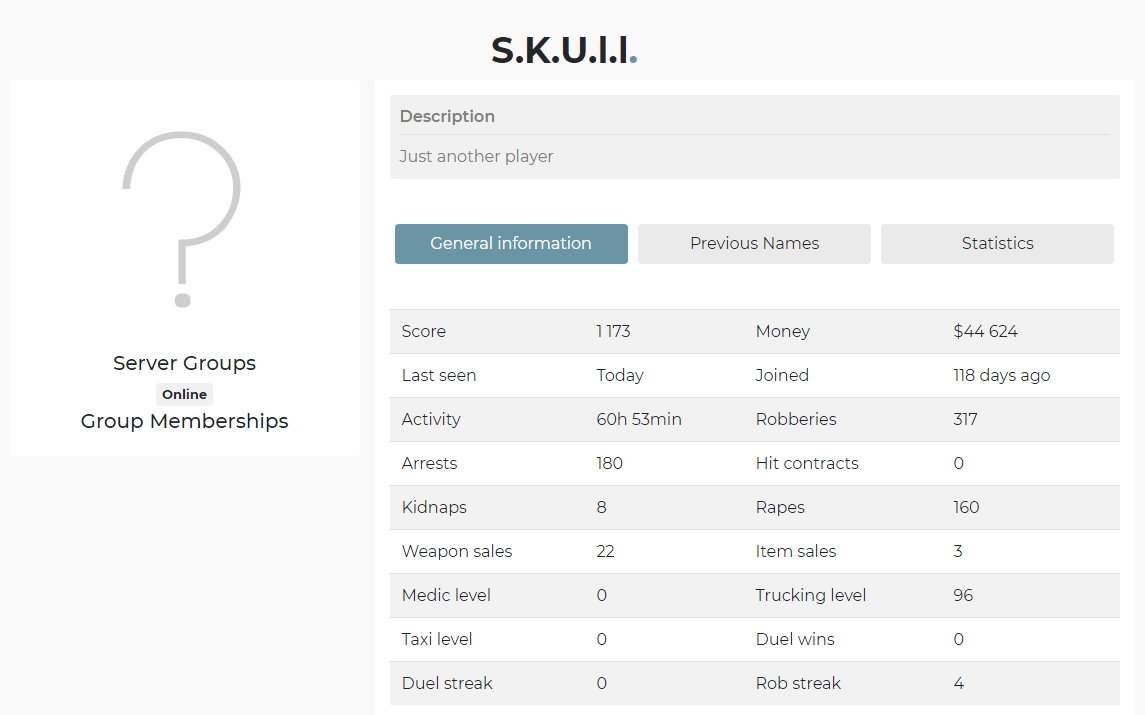Select the Server Groups heading
The height and width of the screenshot is (715, 1145).
(x=185, y=363)
